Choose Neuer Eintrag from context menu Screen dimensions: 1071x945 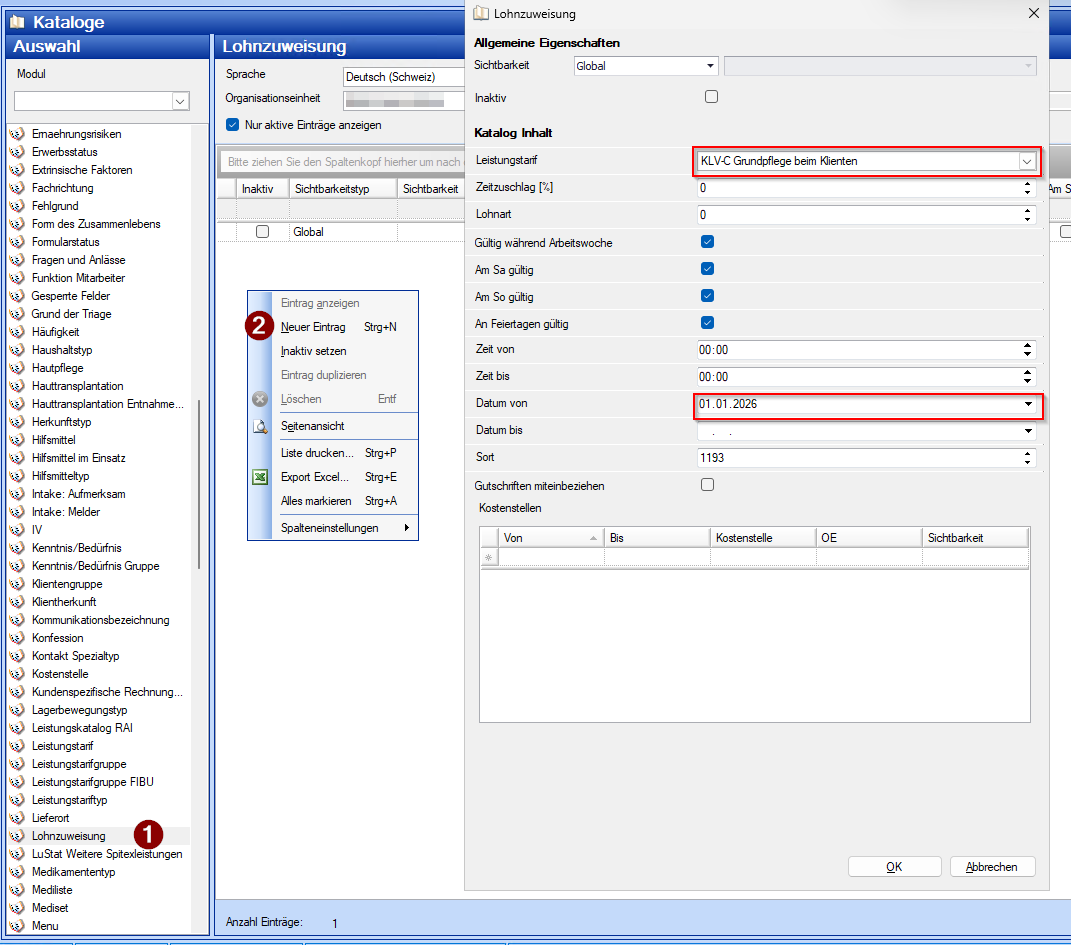pyautogui.click(x=314, y=327)
